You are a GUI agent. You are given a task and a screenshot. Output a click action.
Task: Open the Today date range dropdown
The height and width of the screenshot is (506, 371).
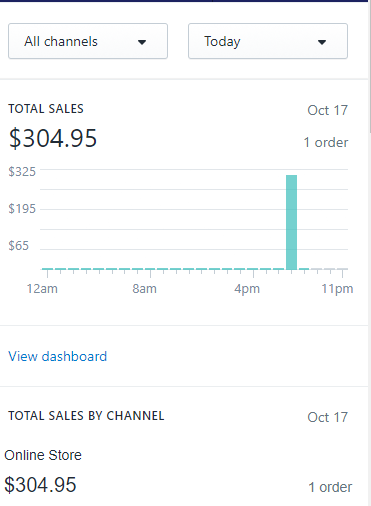pos(268,41)
